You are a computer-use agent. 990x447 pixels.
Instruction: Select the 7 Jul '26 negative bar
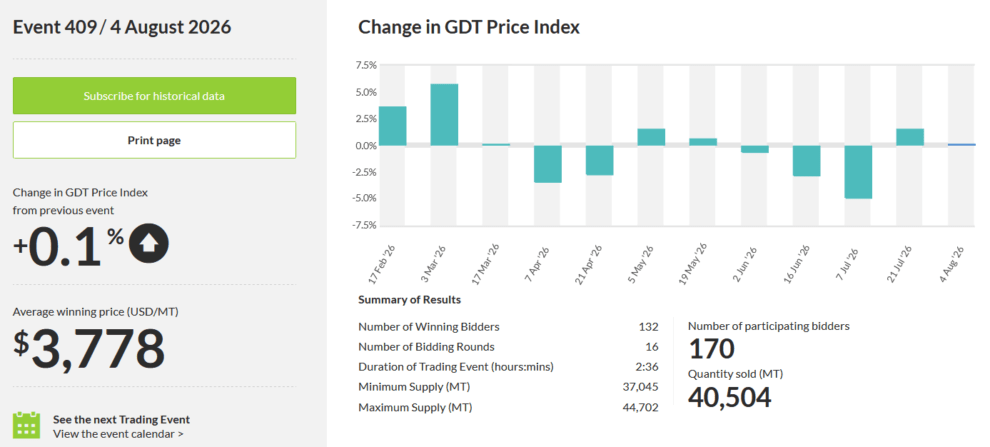(859, 172)
